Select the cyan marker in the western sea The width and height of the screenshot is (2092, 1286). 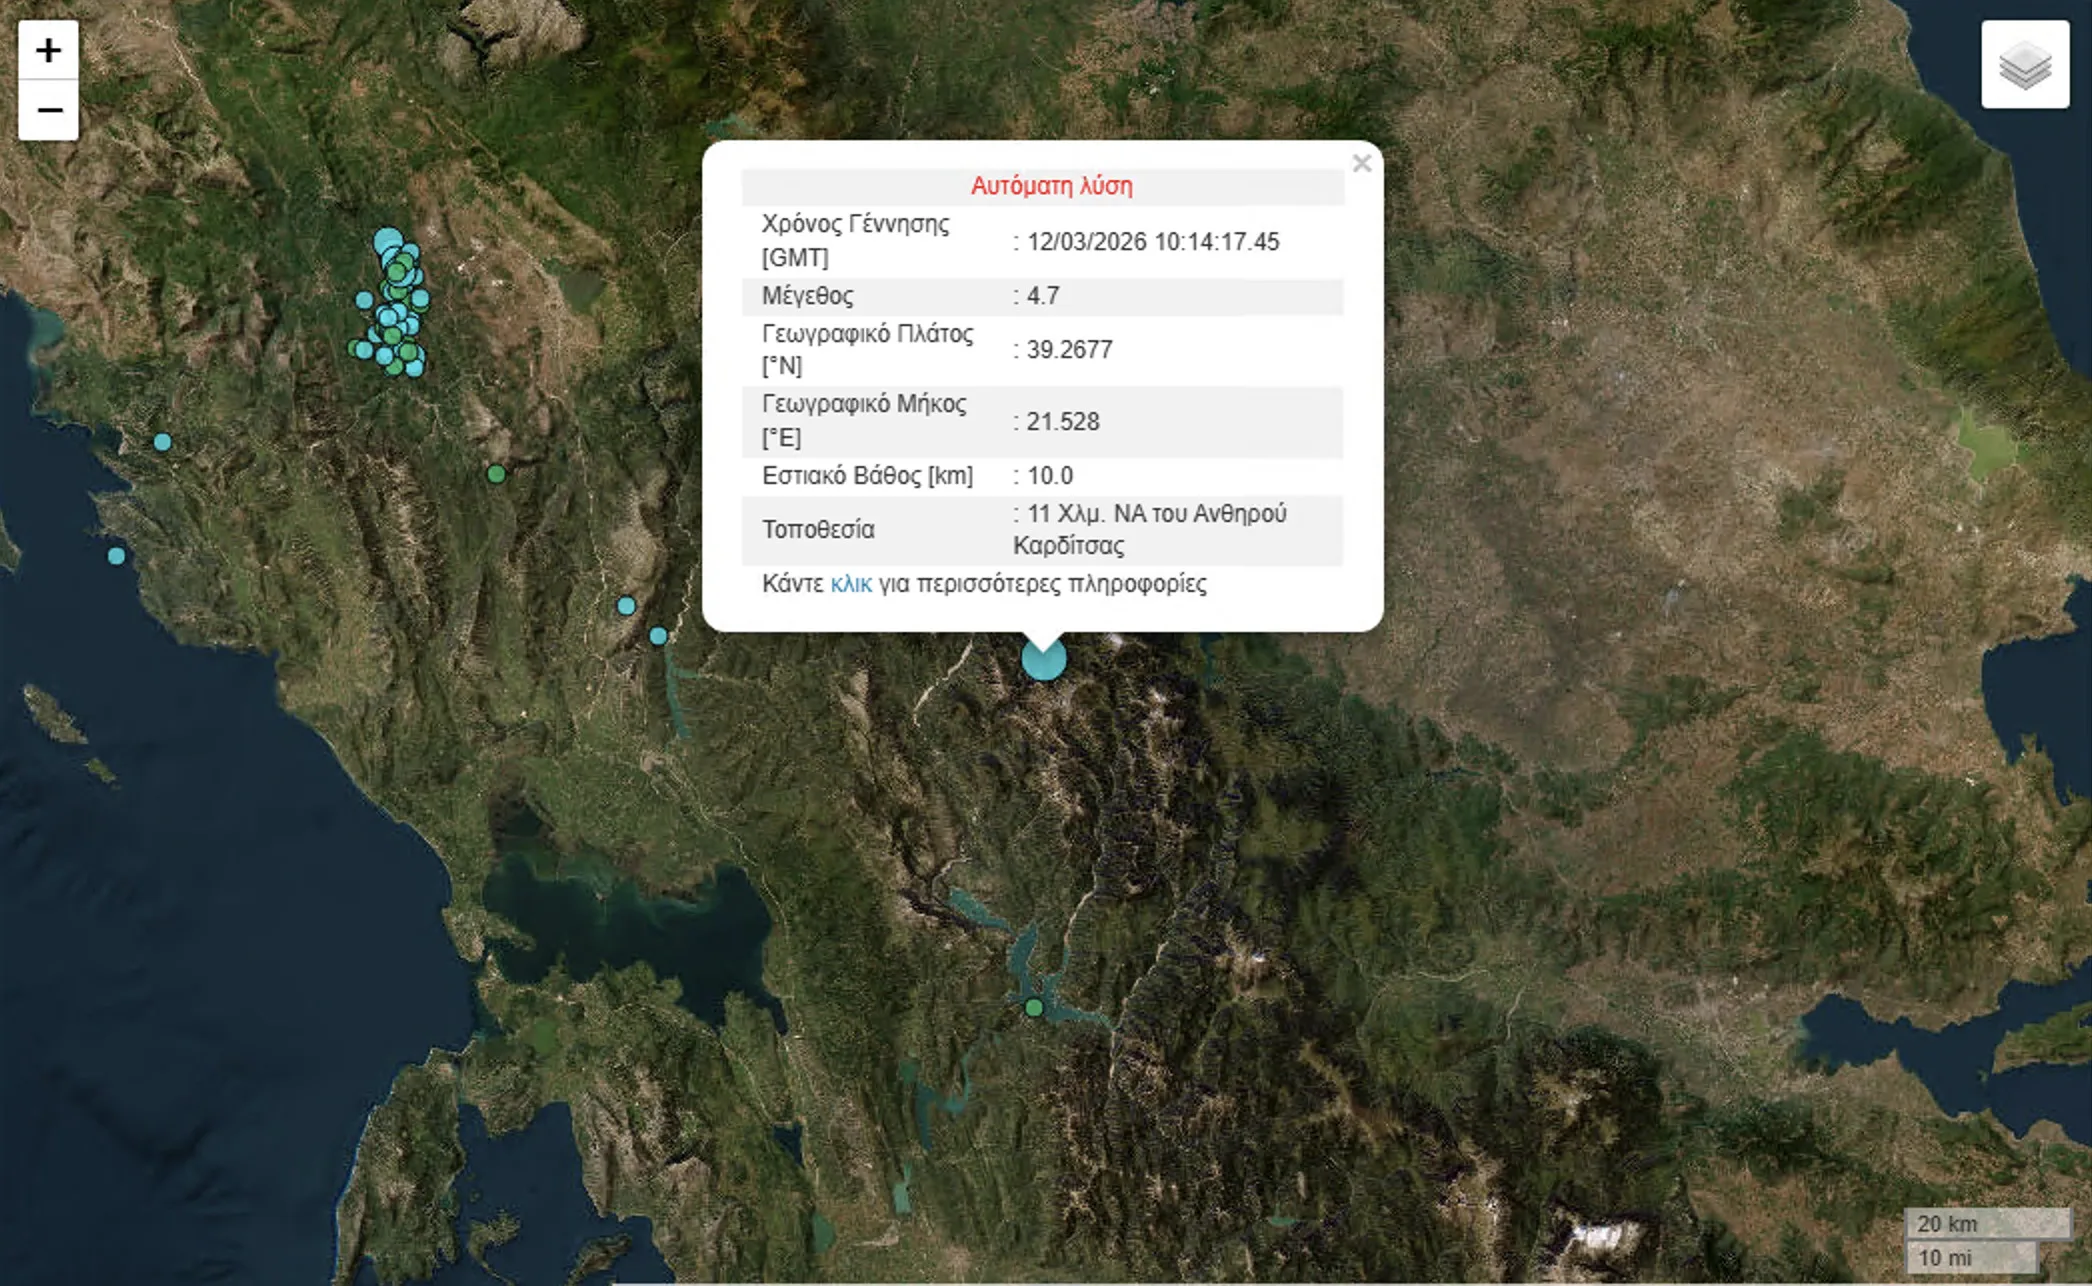click(116, 556)
